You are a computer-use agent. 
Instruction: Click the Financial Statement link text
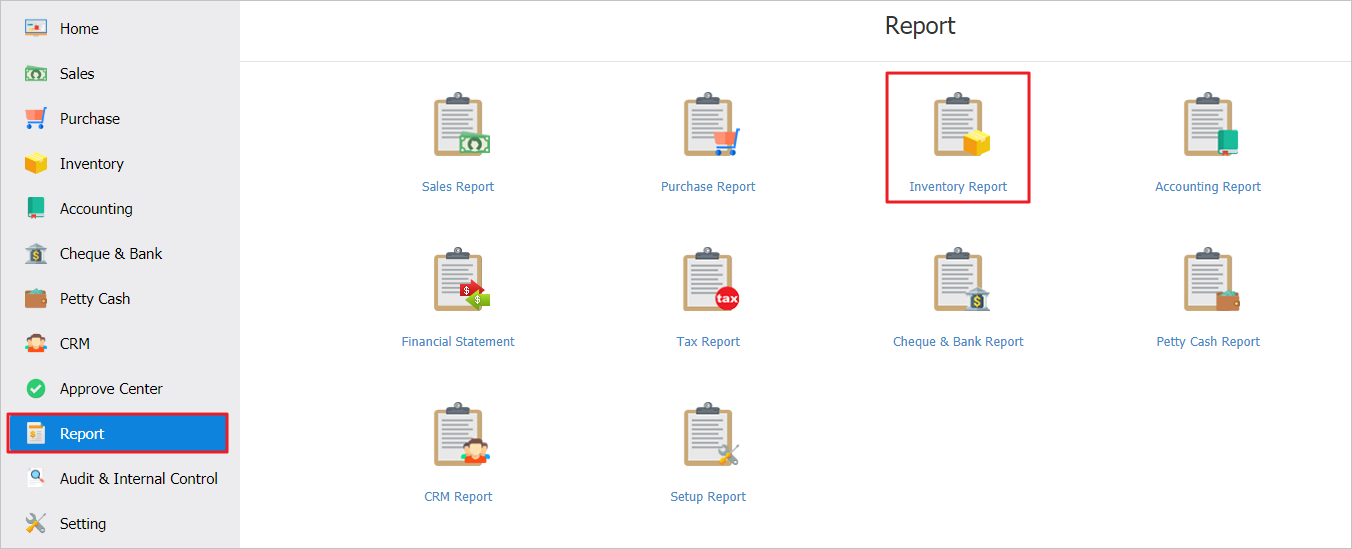coord(458,342)
